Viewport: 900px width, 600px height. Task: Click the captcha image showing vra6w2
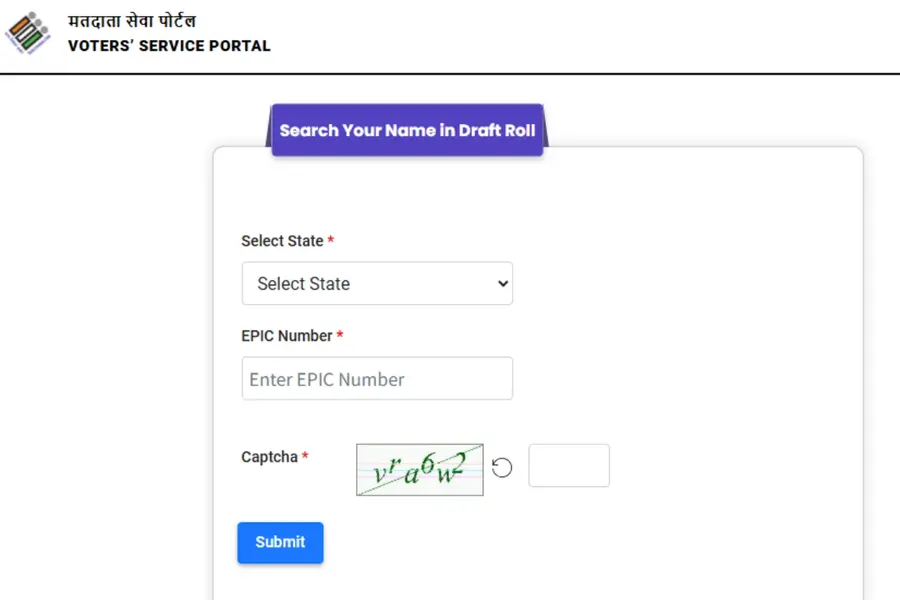(x=420, y=470)
